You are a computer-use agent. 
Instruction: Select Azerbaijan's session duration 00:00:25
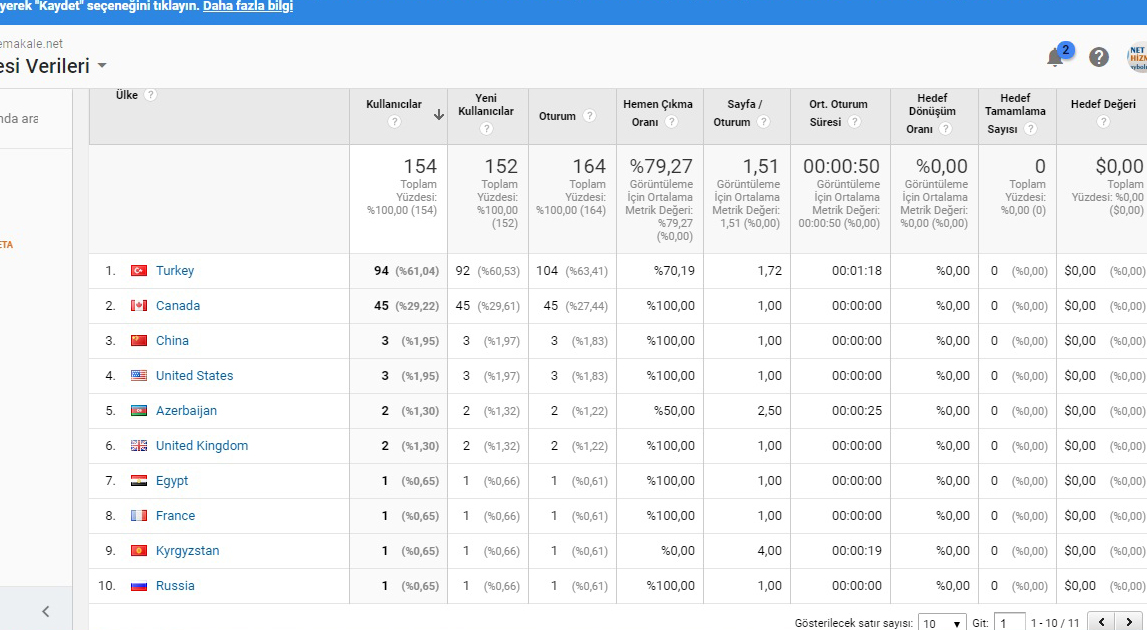click(857, 411)
